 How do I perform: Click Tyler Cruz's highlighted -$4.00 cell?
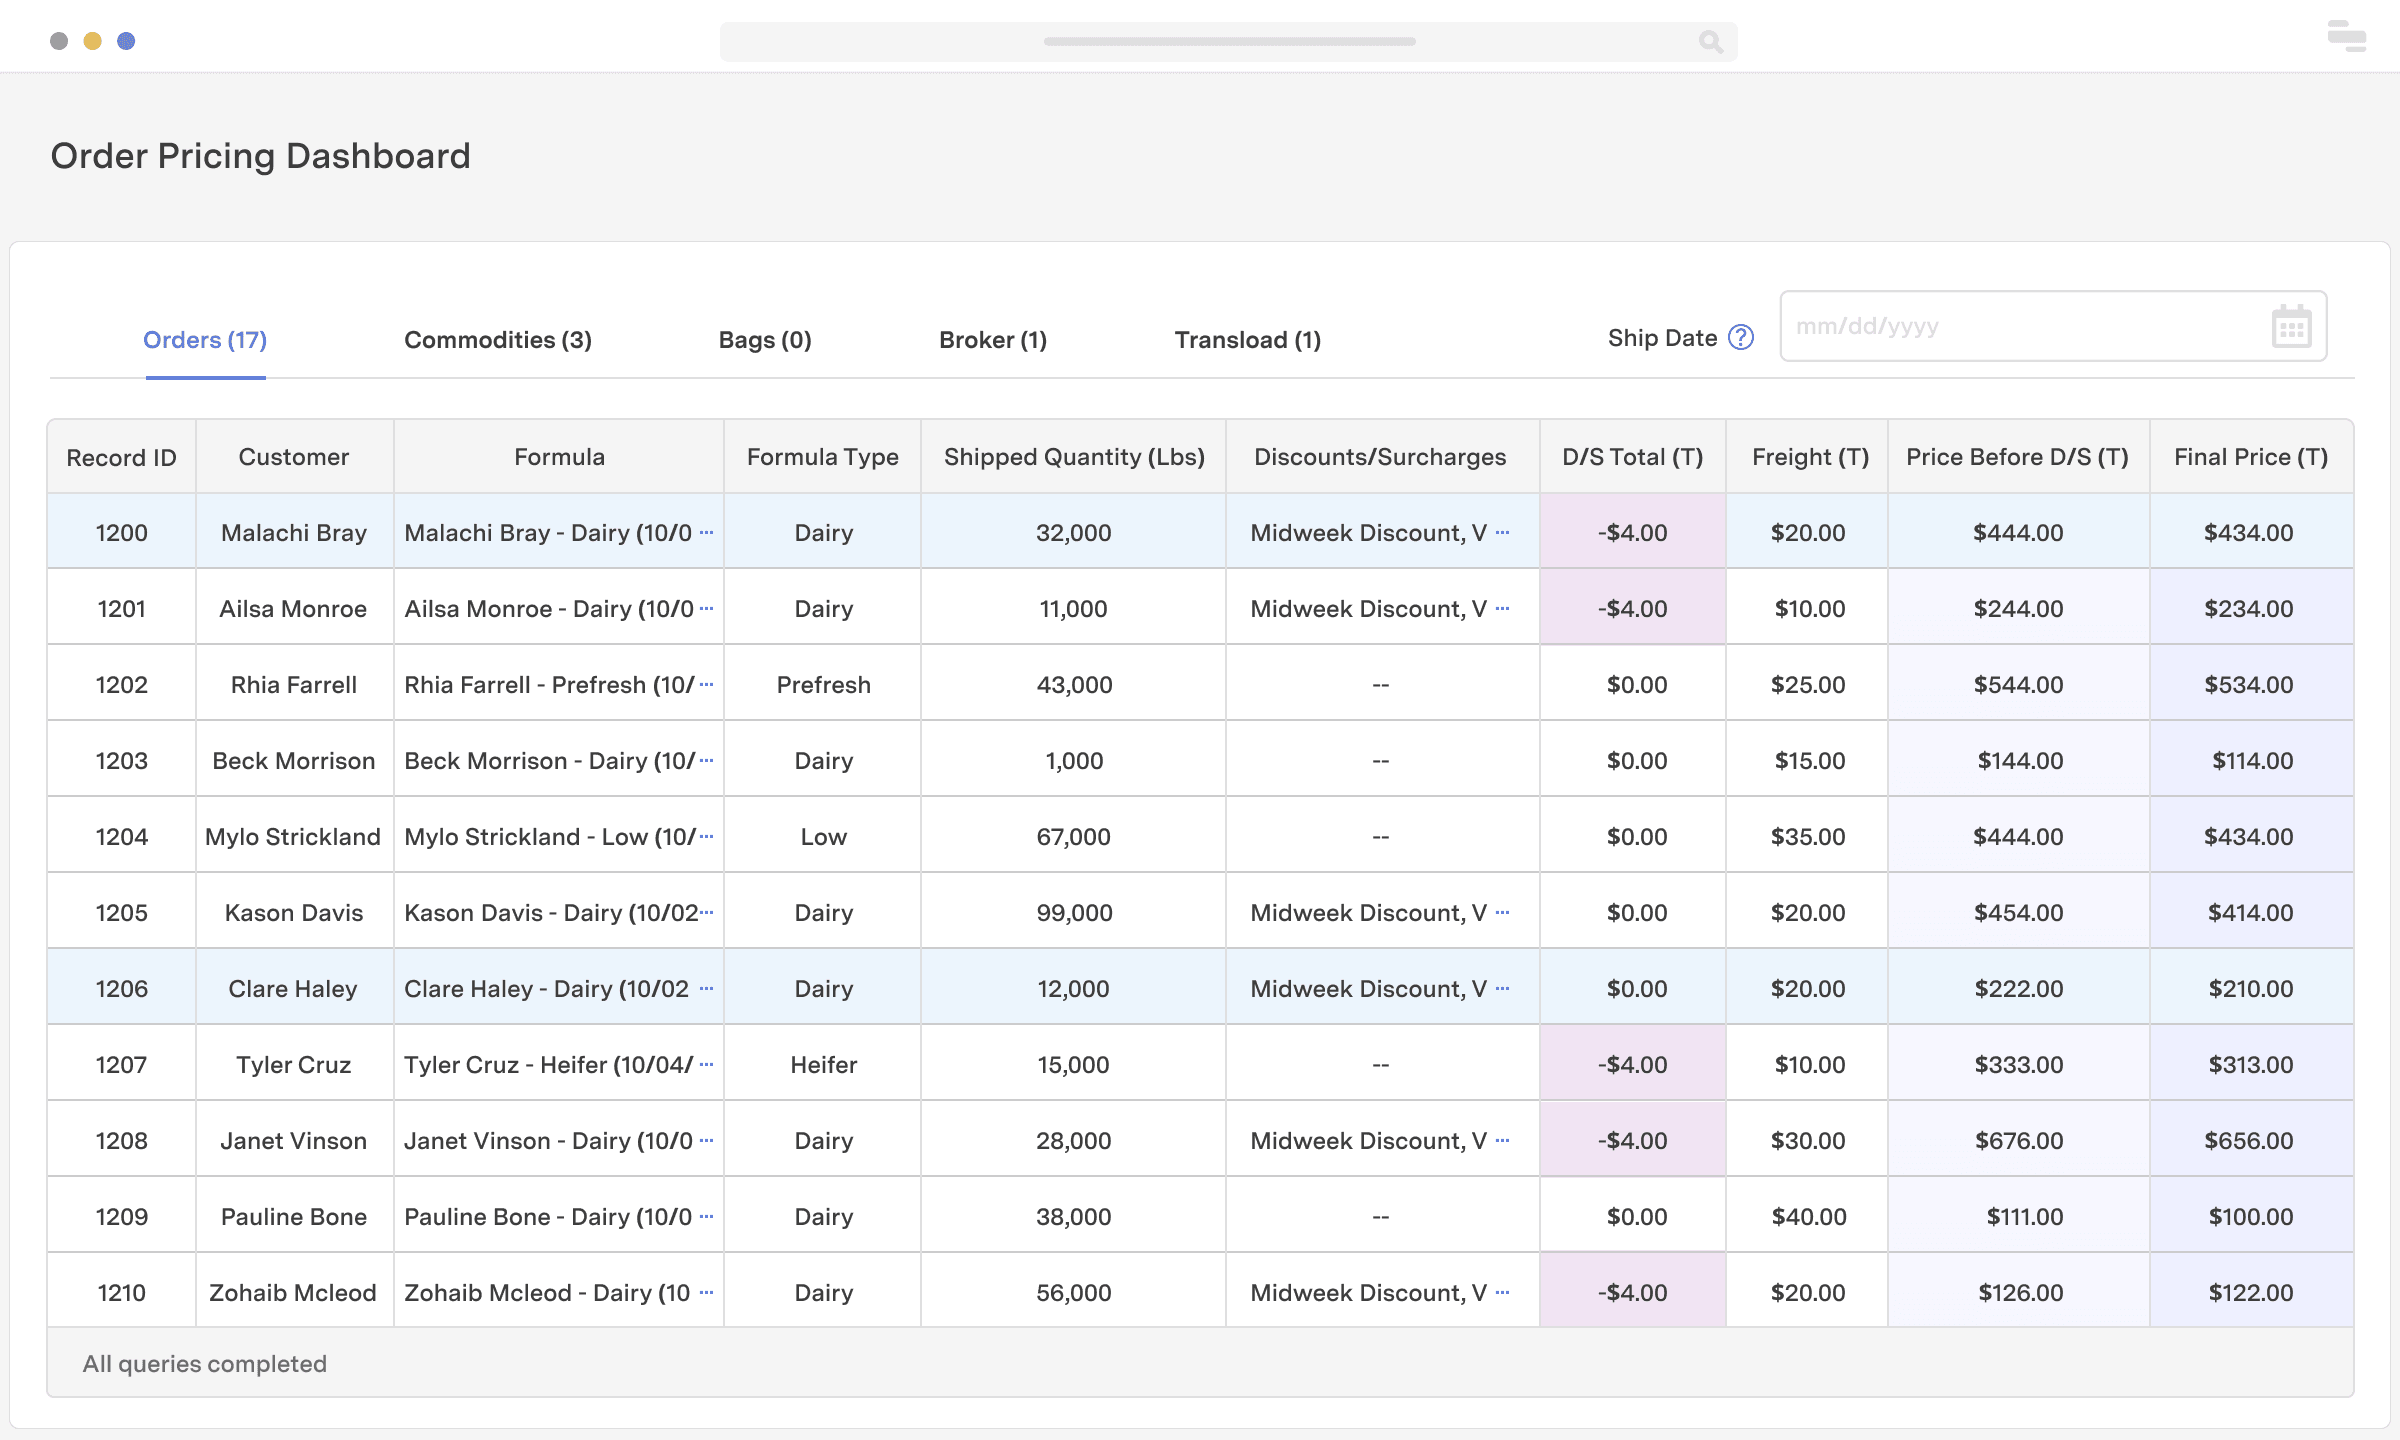click(x=1632, y=1063)
